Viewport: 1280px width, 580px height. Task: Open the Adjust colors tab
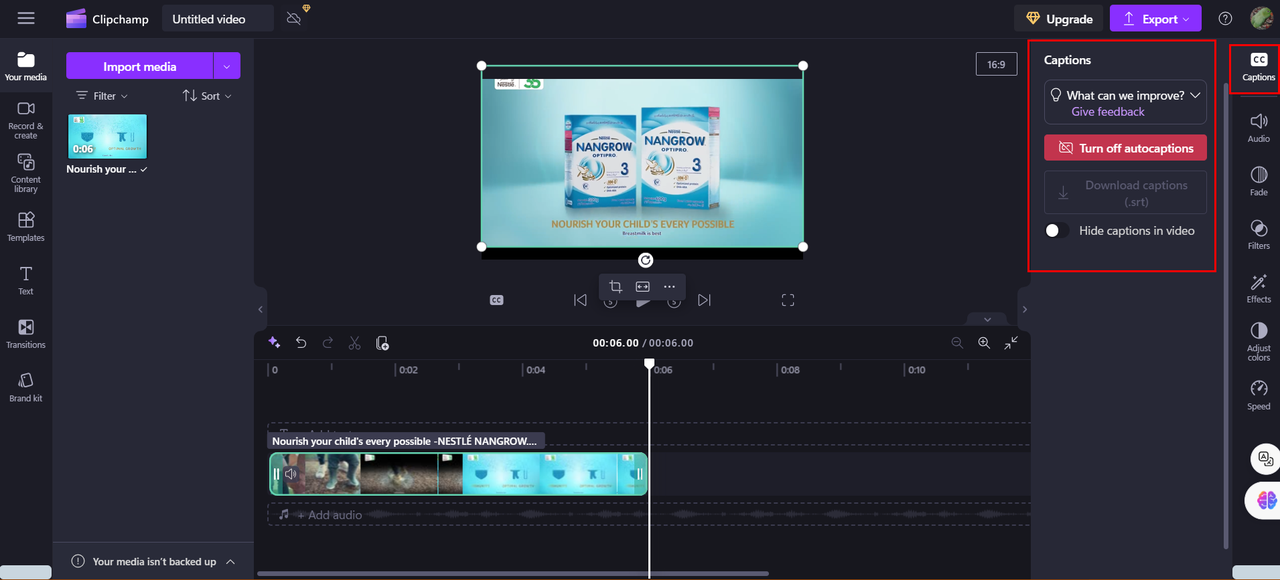1259,342
